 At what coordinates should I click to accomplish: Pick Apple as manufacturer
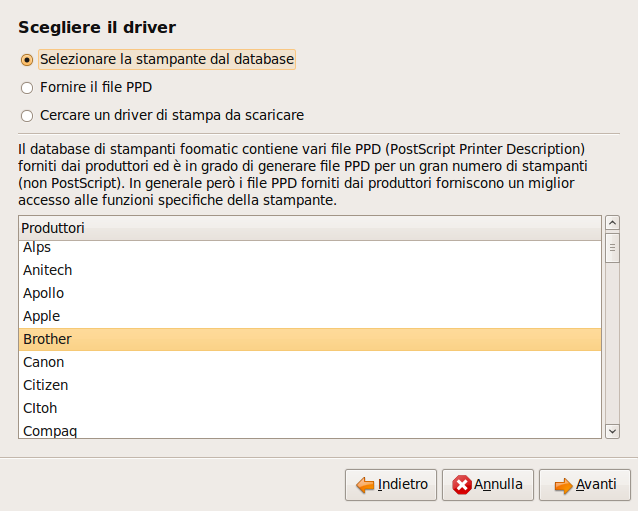310,316
